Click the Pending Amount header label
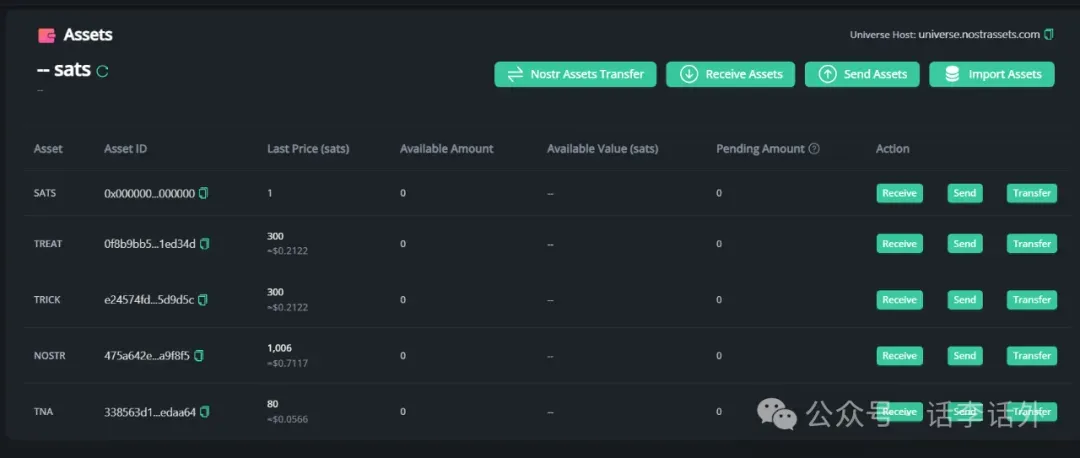The height and width of the screenshot is (458, 1080). (760, 149)
